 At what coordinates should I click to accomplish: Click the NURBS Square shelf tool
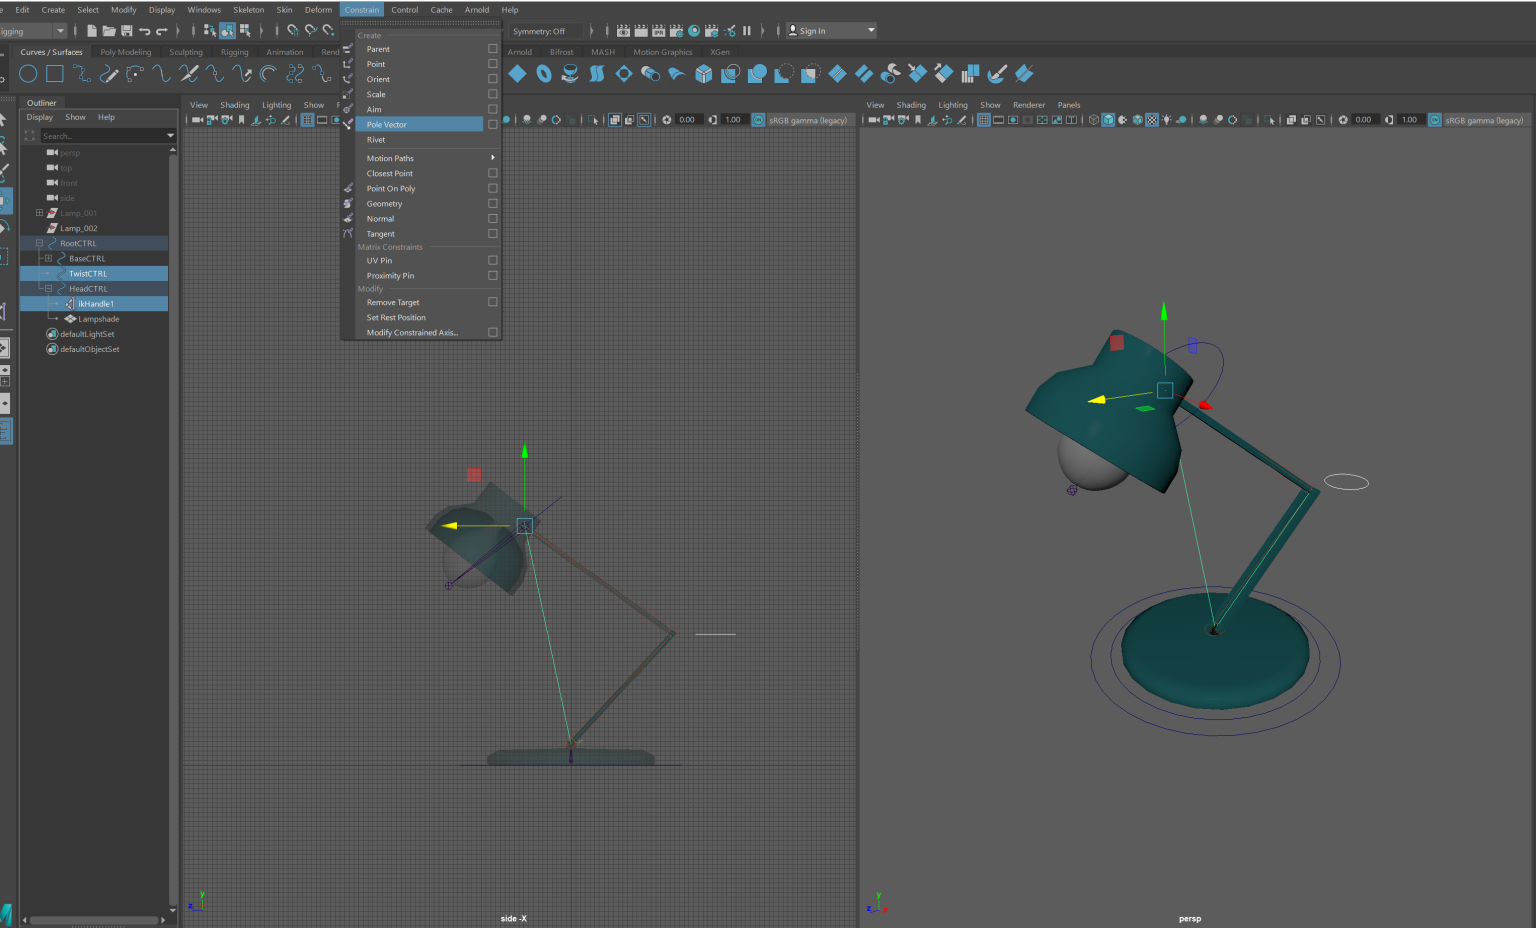click(x=55, y=74)
